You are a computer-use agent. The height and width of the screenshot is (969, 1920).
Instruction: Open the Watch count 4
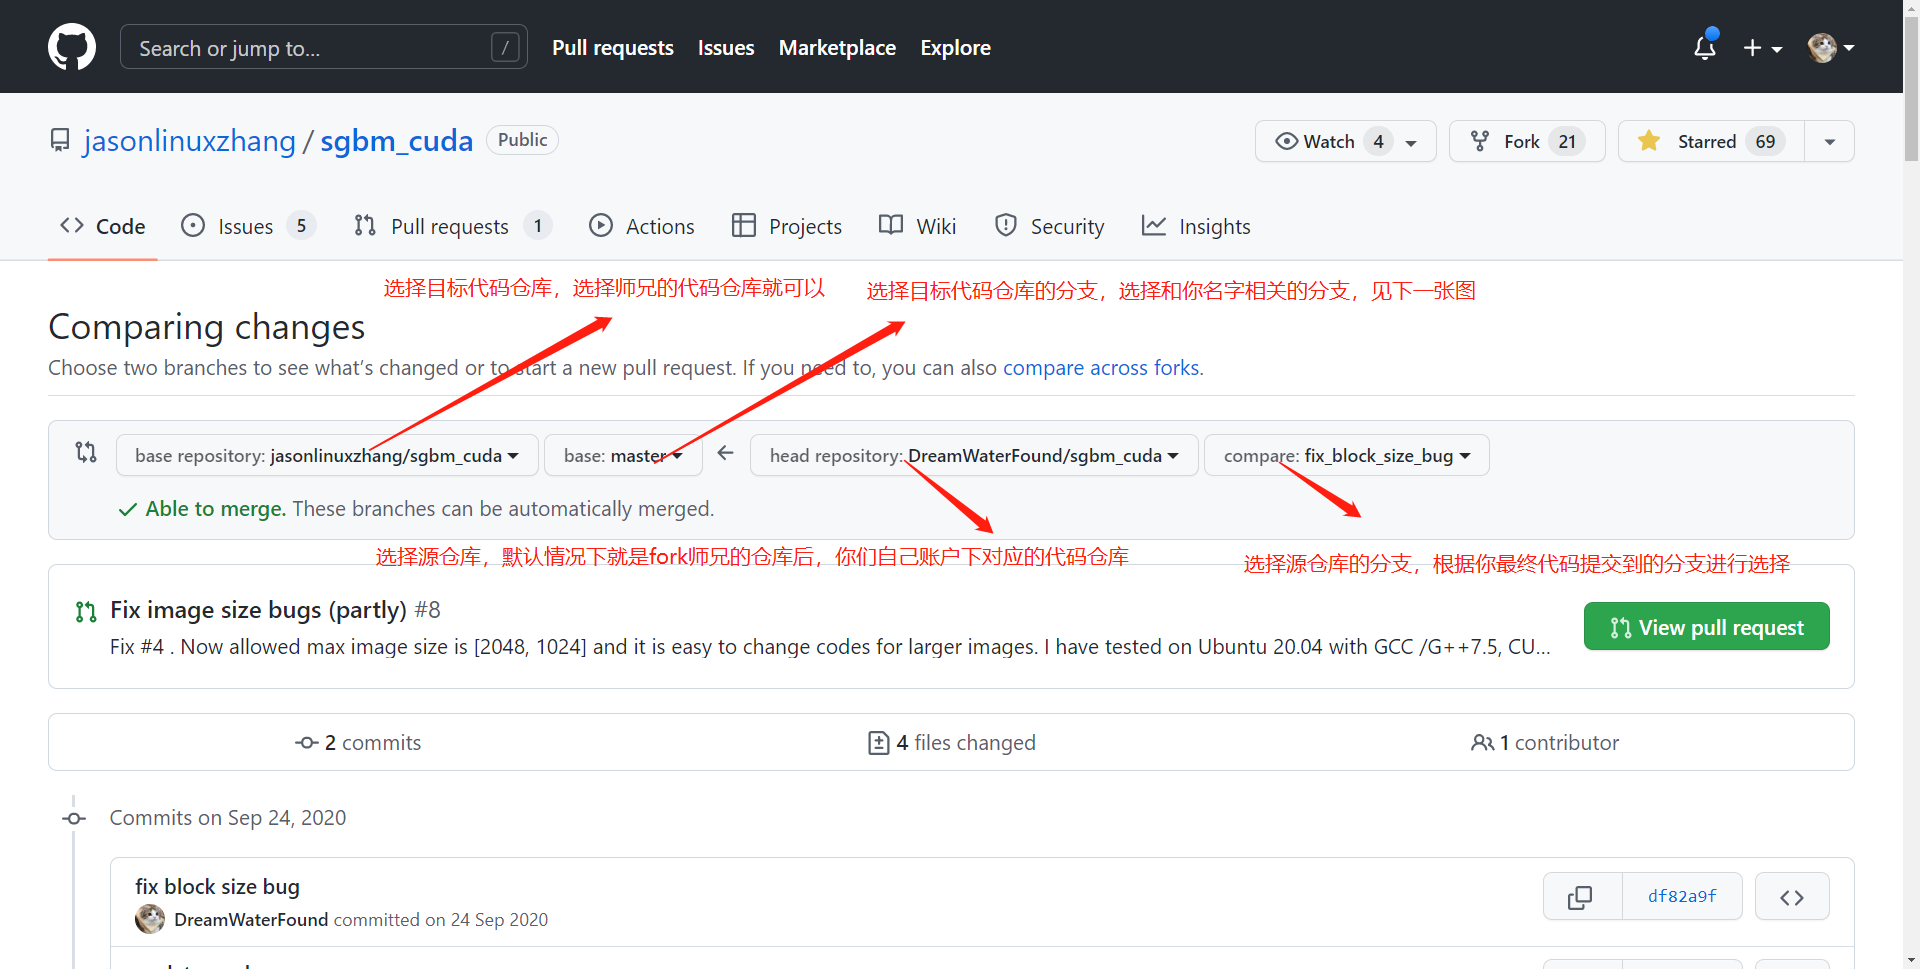click(x=1378, y=142)
